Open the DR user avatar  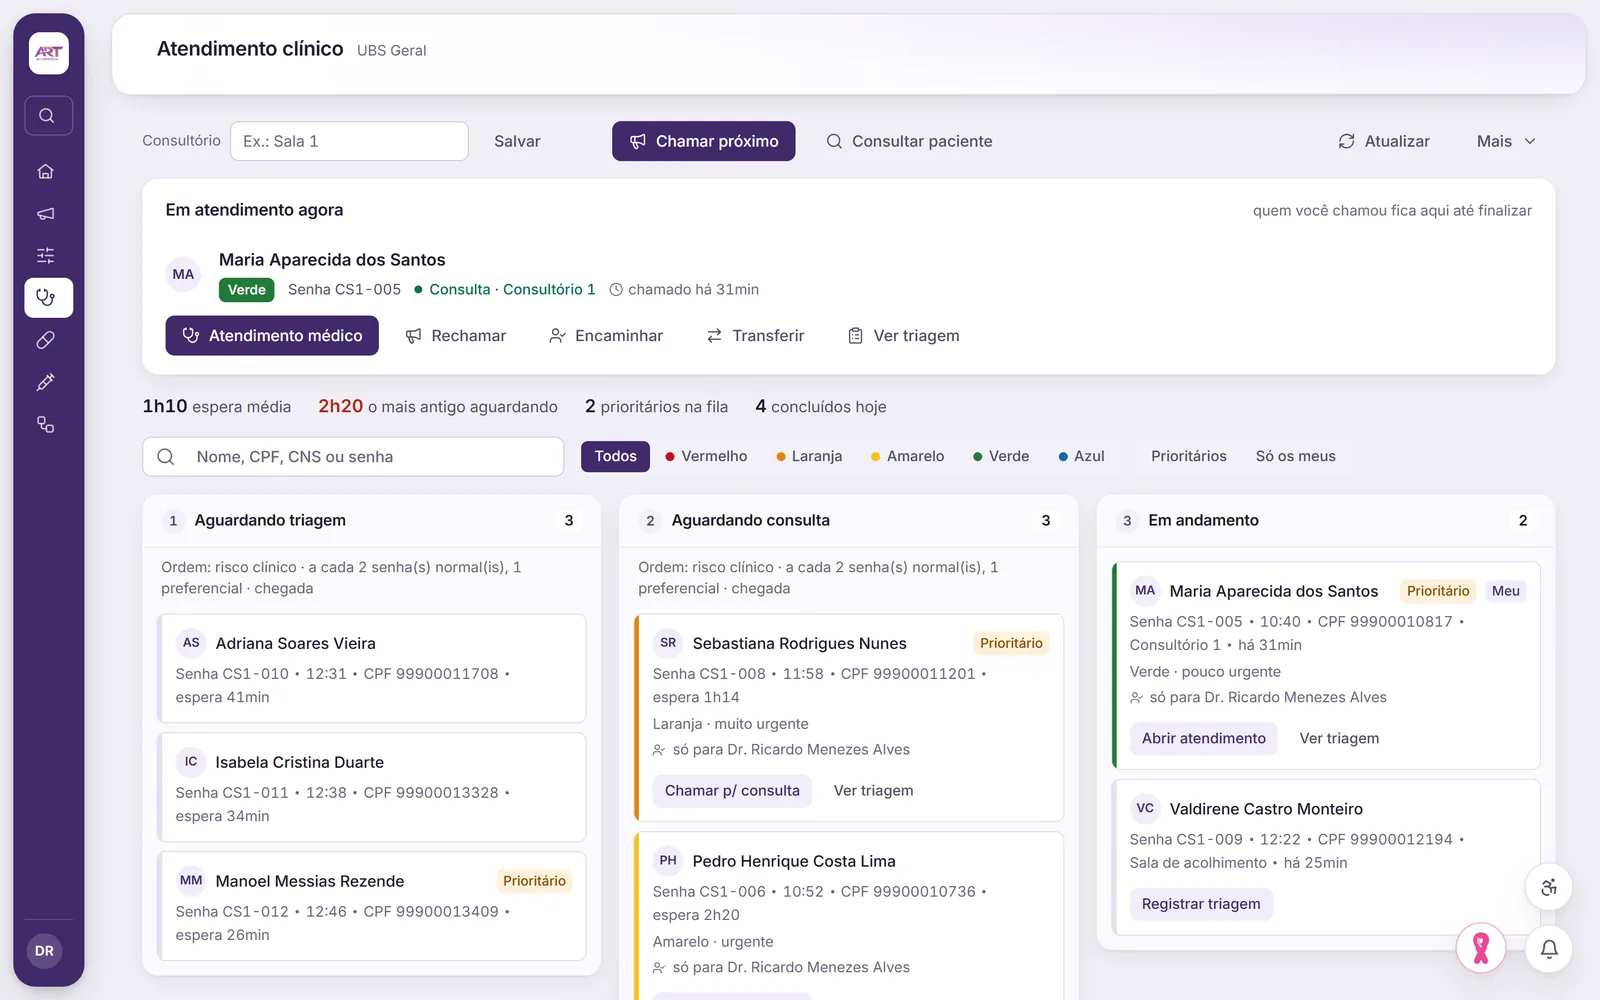(x=45, y=951)
